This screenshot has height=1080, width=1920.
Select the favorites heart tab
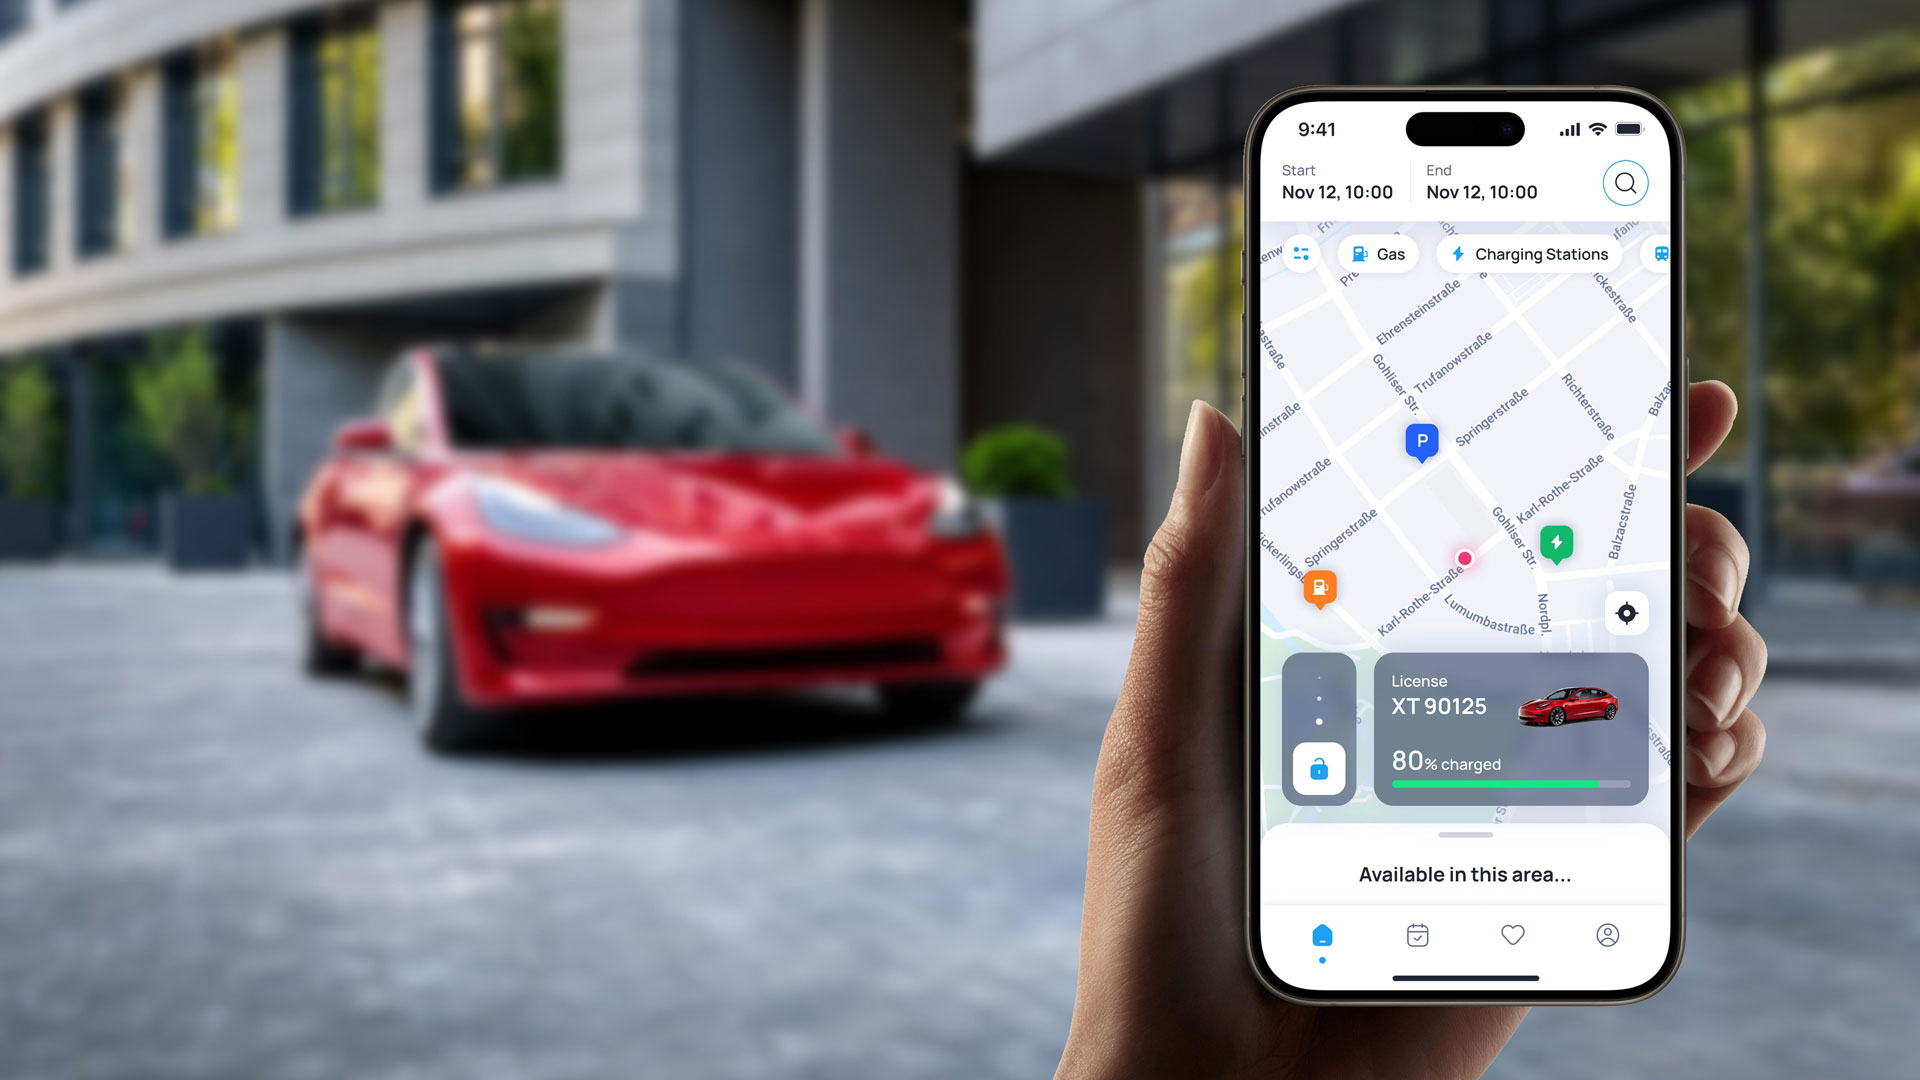(1513, 934)
